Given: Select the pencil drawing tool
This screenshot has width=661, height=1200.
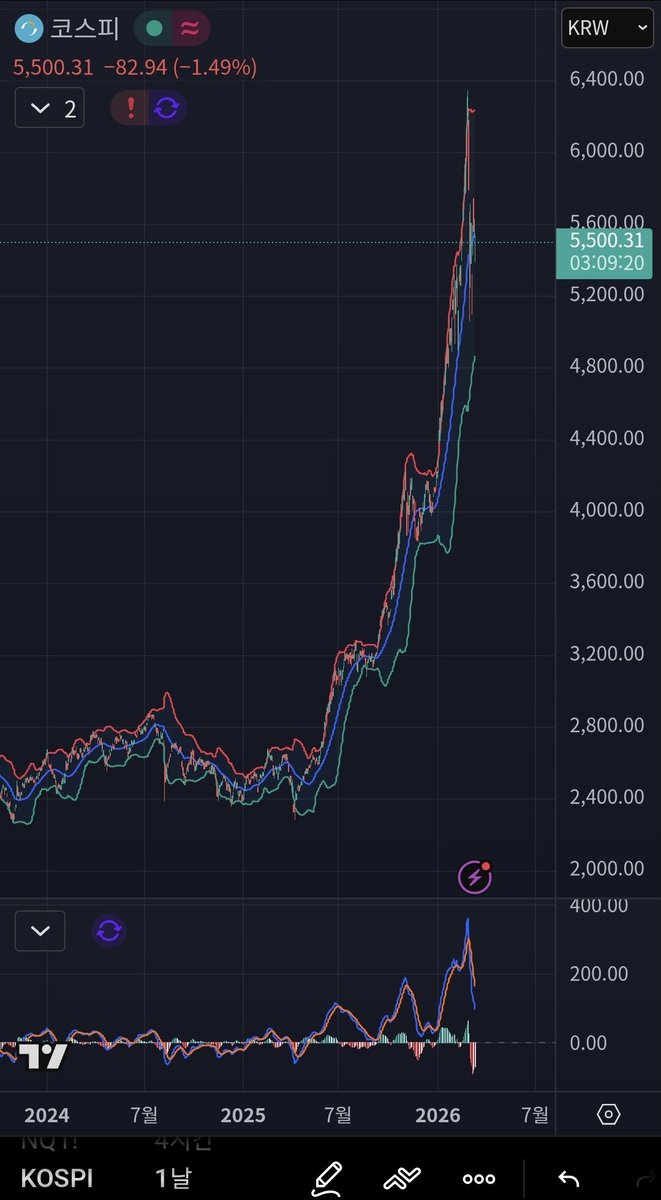Looking at the screenshot, I should pyautogui.click(x=328, y=1178).
